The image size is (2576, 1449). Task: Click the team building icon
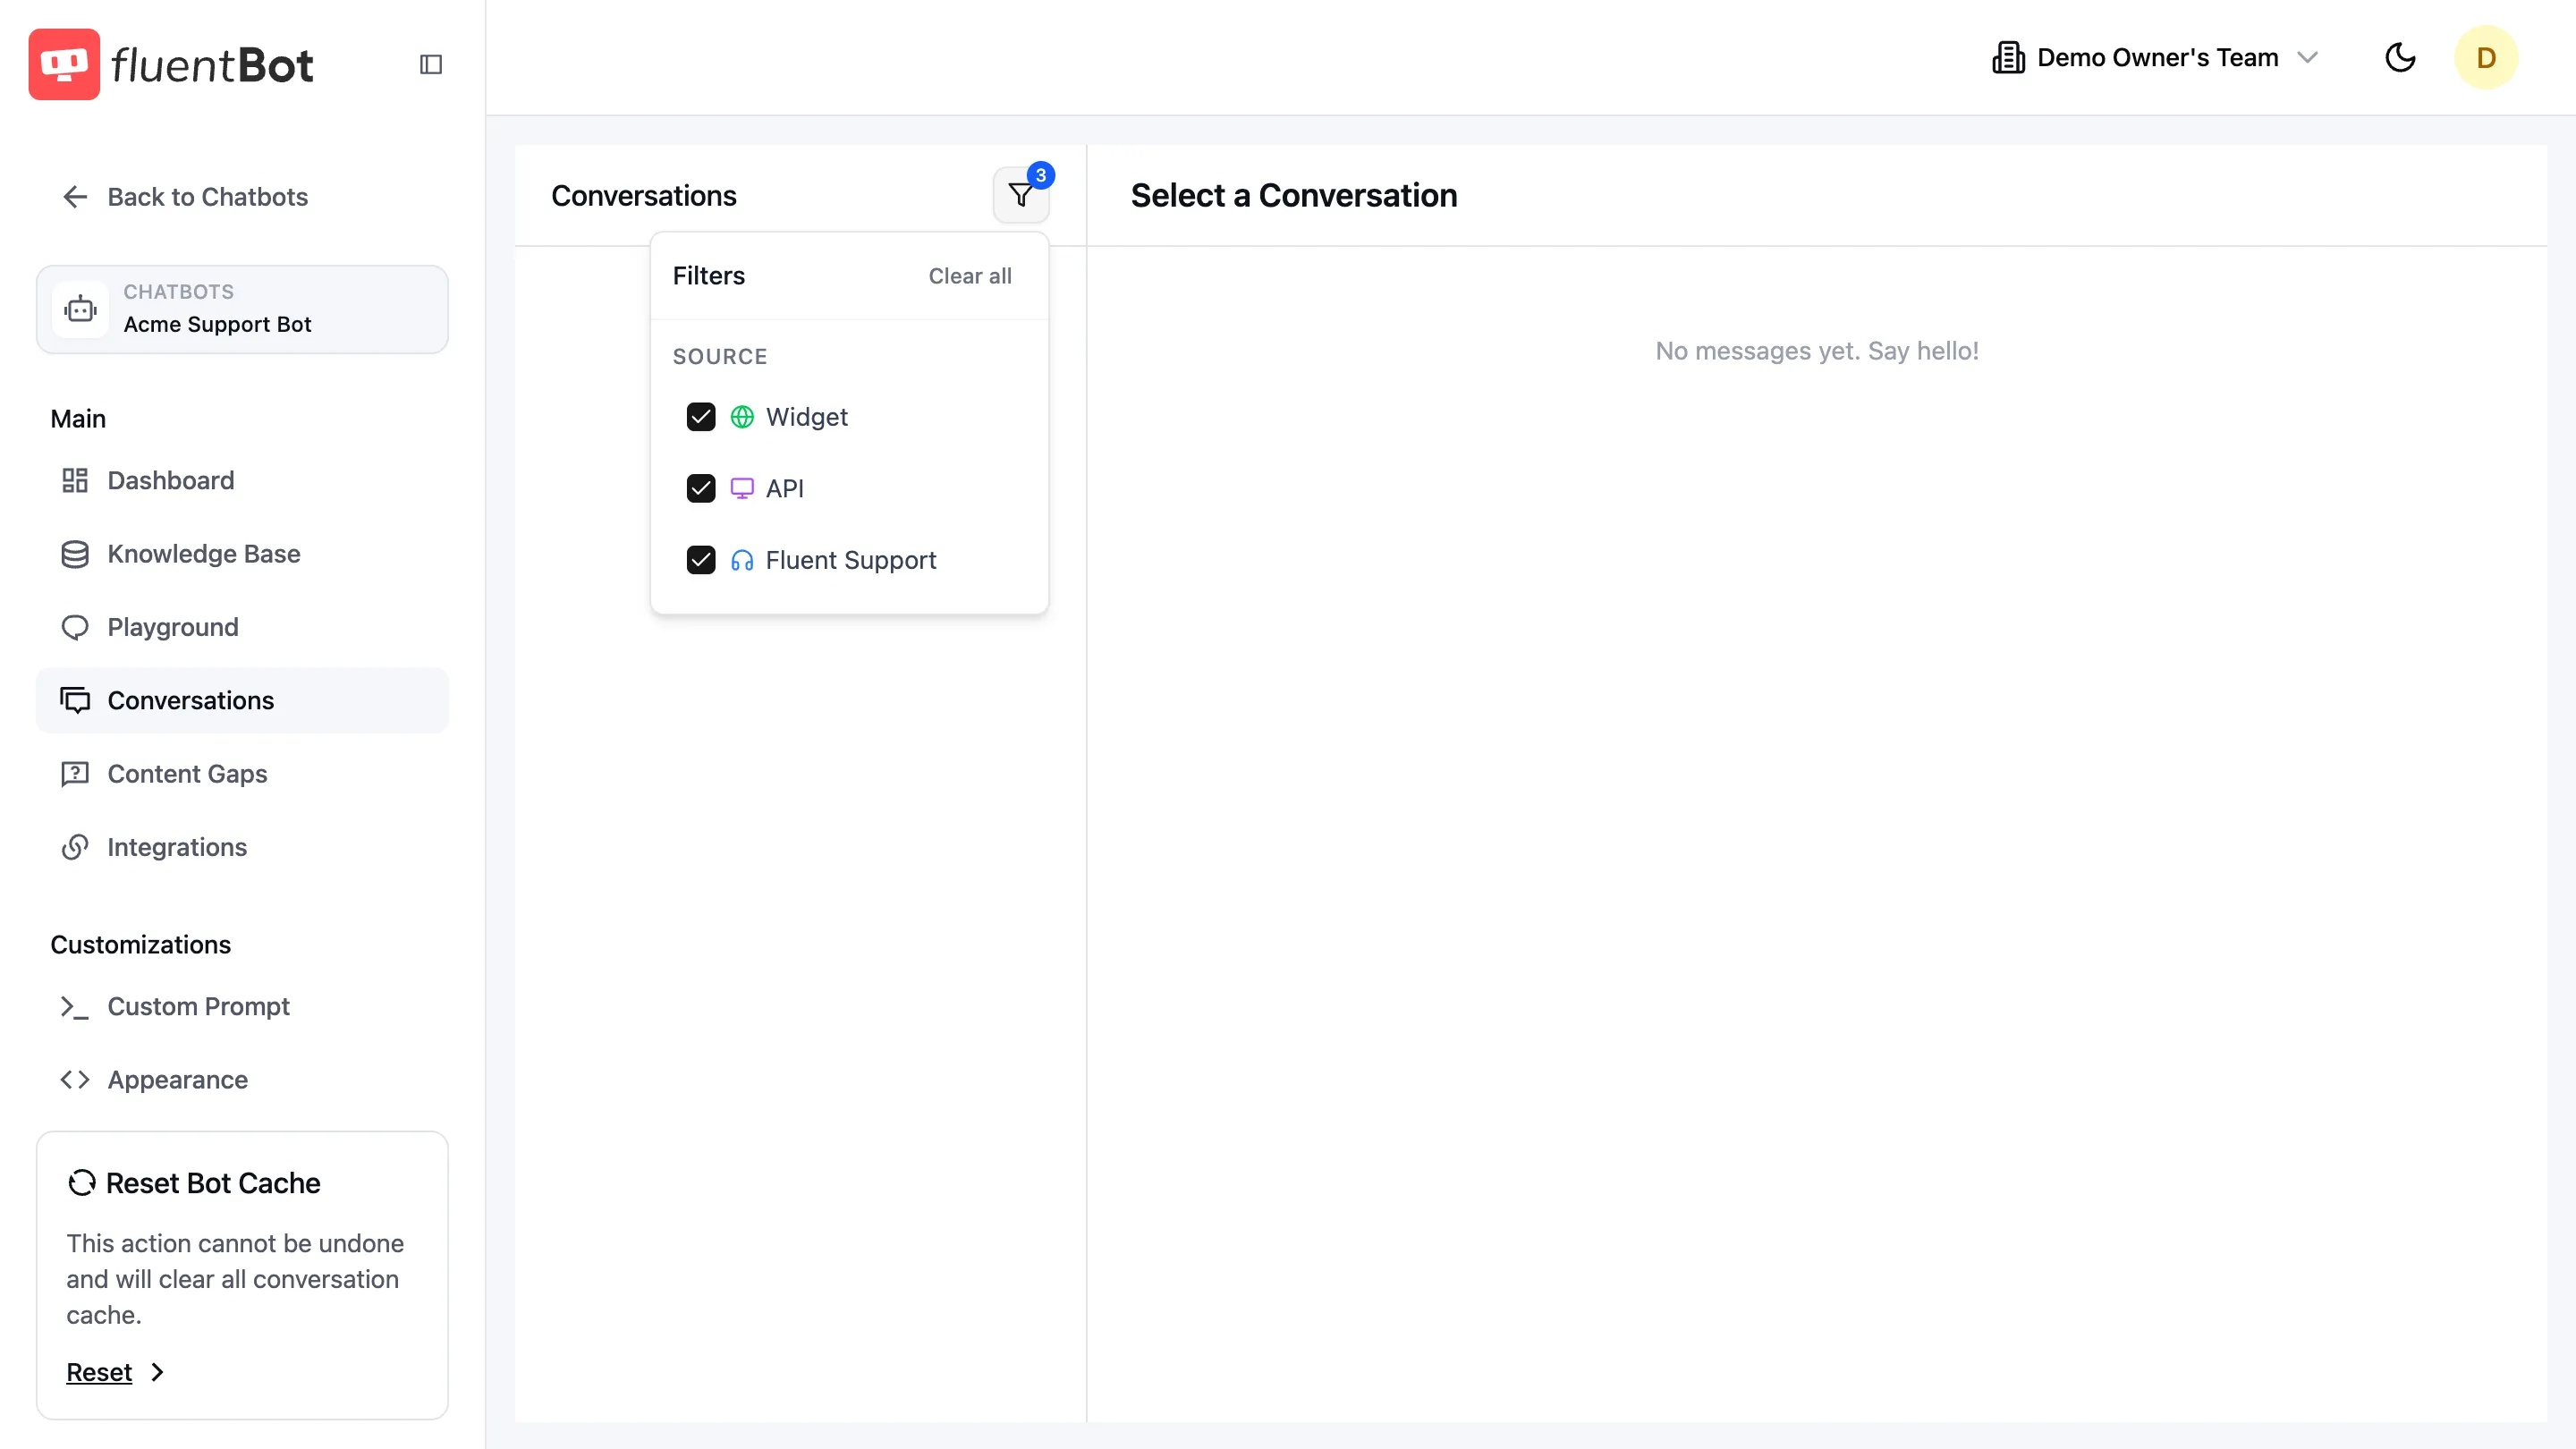[2008, 57]
